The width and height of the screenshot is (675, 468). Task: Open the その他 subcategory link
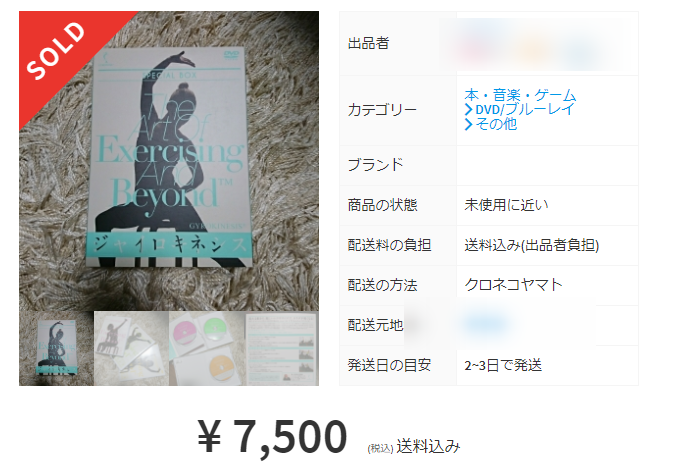click(496, 124)
